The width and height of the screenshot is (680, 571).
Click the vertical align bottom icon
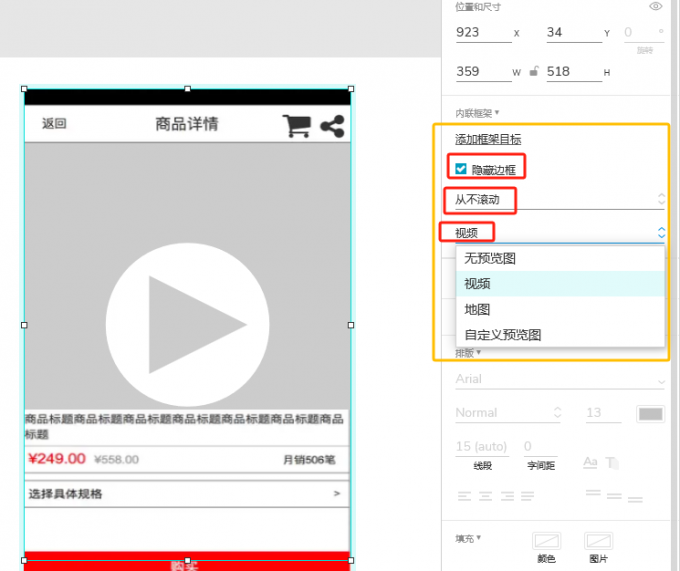pyautogui.click(x=635, y=499)
